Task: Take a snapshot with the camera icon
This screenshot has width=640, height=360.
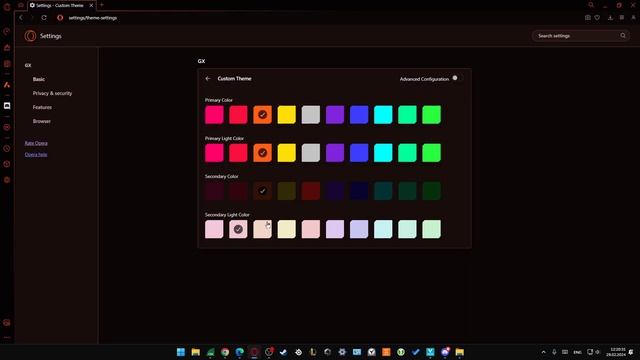Action: coord(588,18)
